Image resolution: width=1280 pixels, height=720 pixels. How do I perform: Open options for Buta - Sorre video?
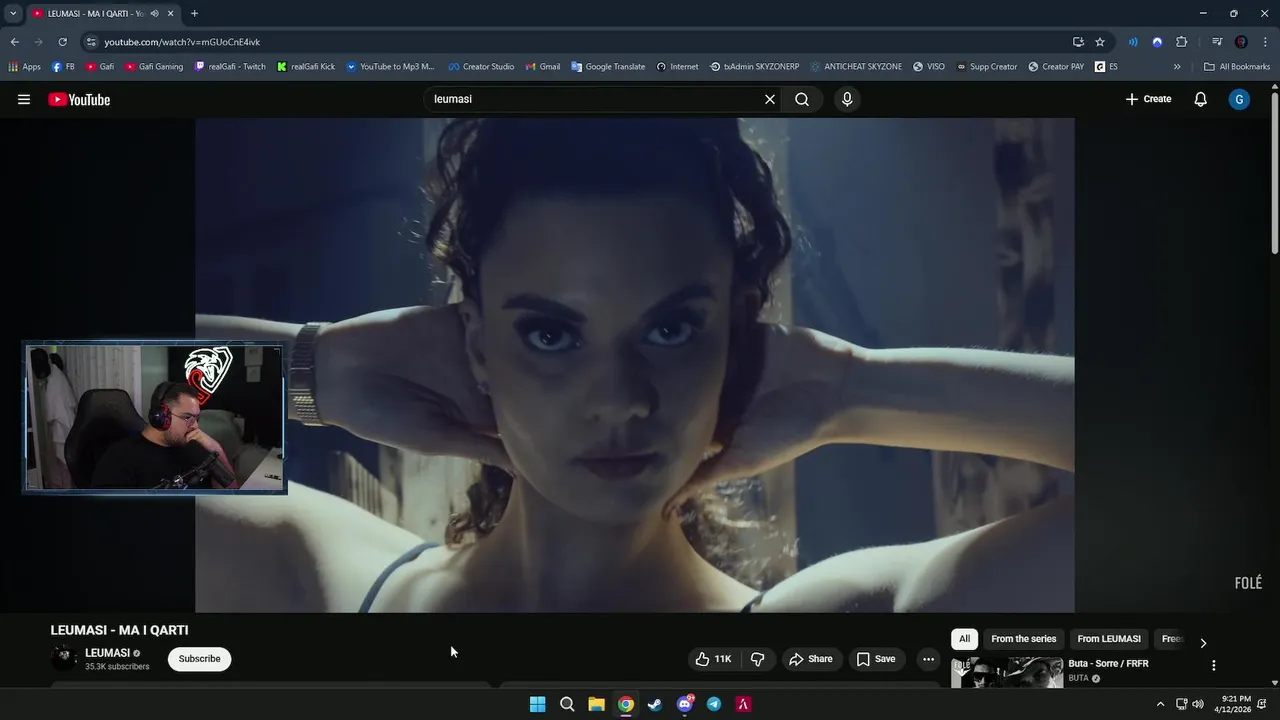[x=1214, y=665]
